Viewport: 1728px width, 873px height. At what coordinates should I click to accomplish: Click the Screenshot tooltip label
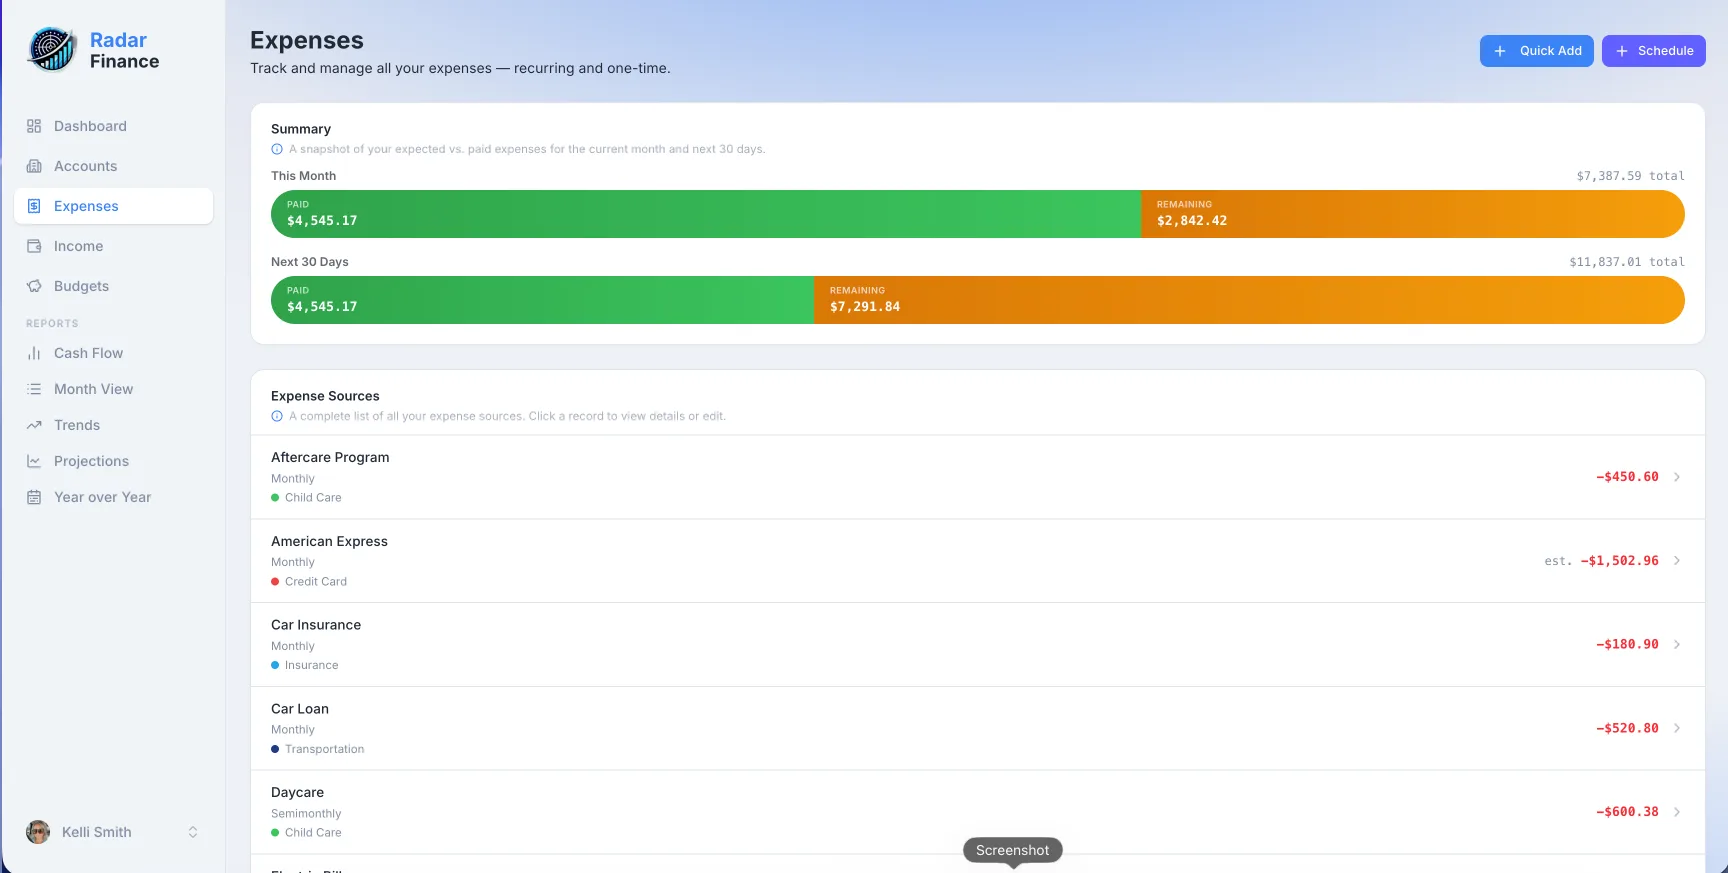[x=1012, y=850]
